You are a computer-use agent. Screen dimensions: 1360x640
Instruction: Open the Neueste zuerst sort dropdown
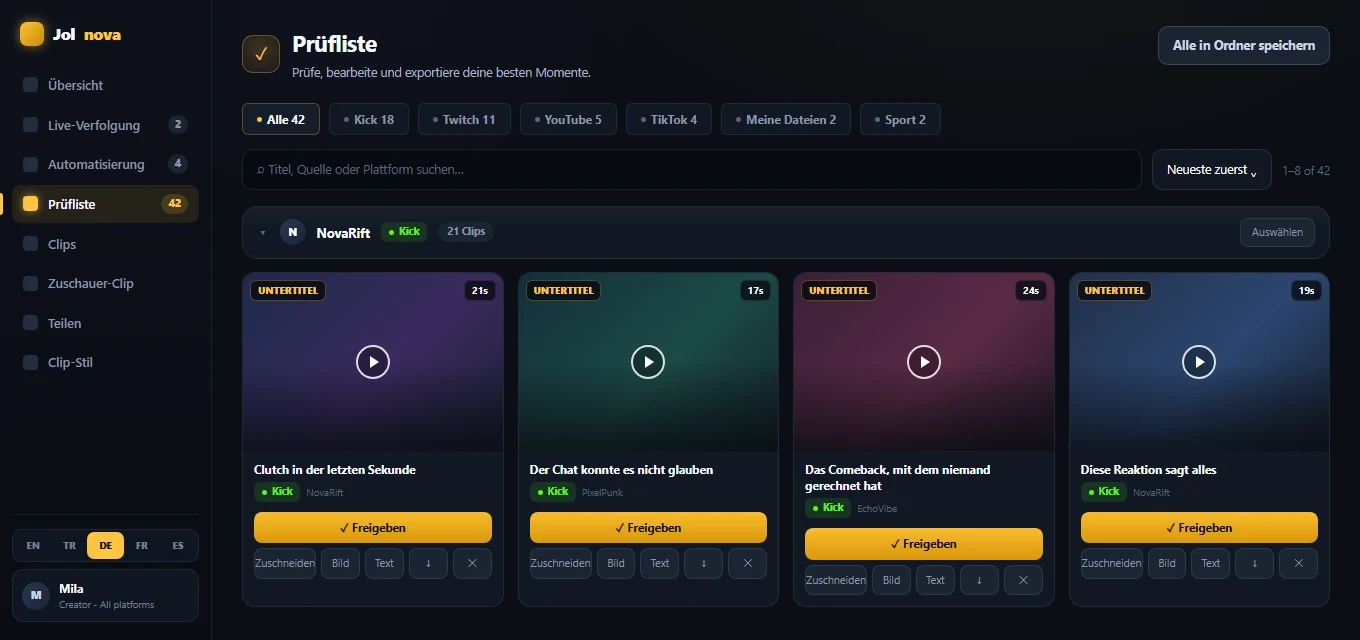point(1212,170)
